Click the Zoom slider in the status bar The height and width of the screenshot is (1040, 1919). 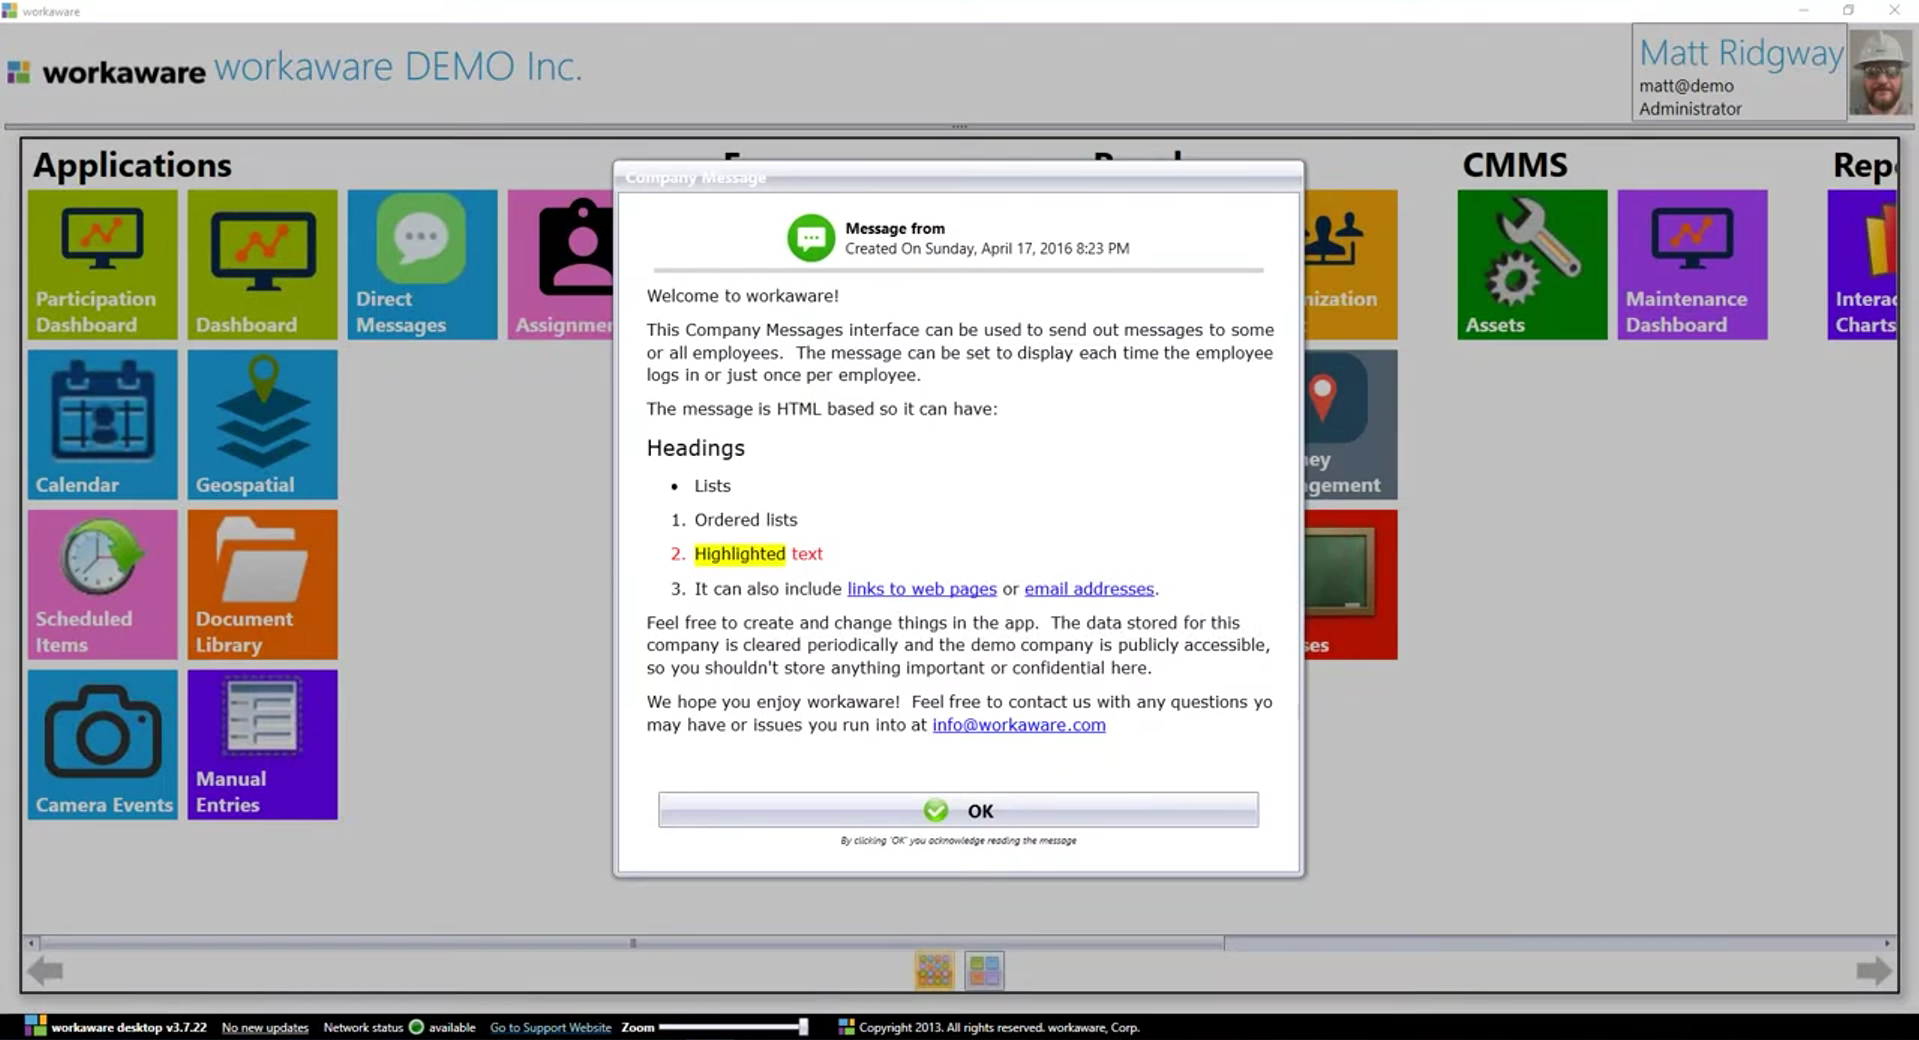pyautogui.click(x=733, y=1027)
